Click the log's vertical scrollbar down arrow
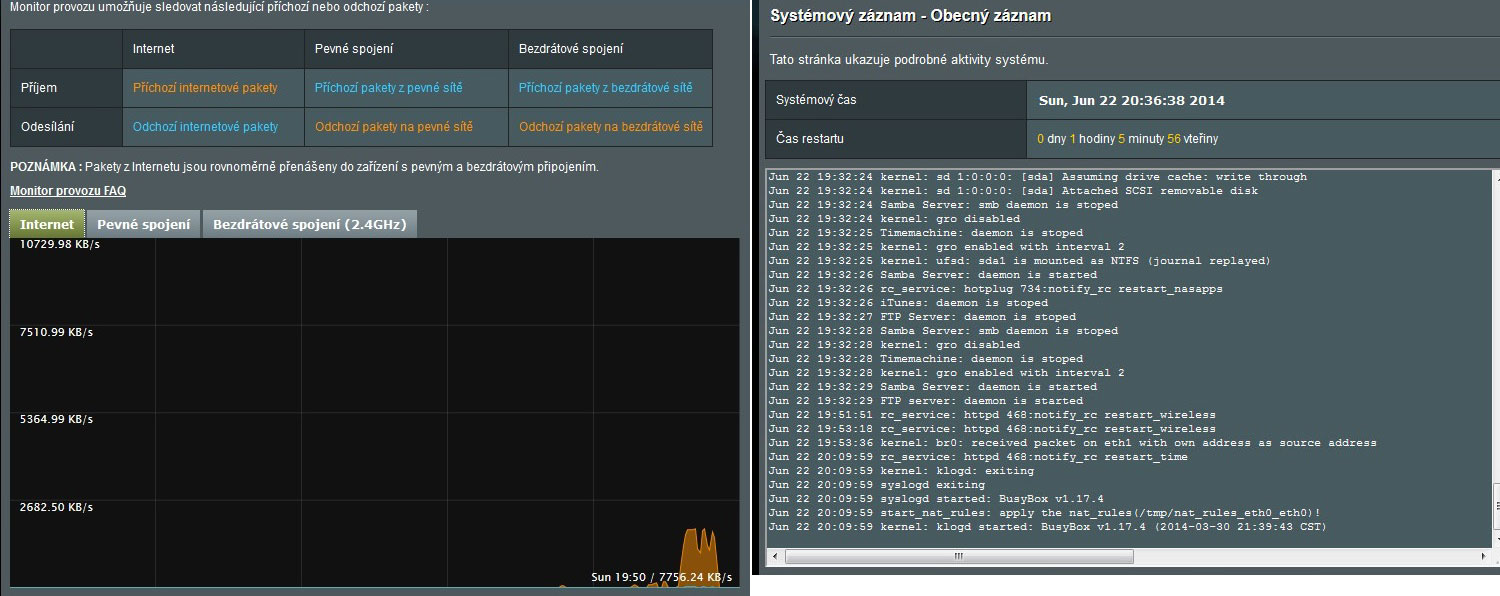Image resolution: width=1500 pixels, height=596 pixels. point(1494,539)
